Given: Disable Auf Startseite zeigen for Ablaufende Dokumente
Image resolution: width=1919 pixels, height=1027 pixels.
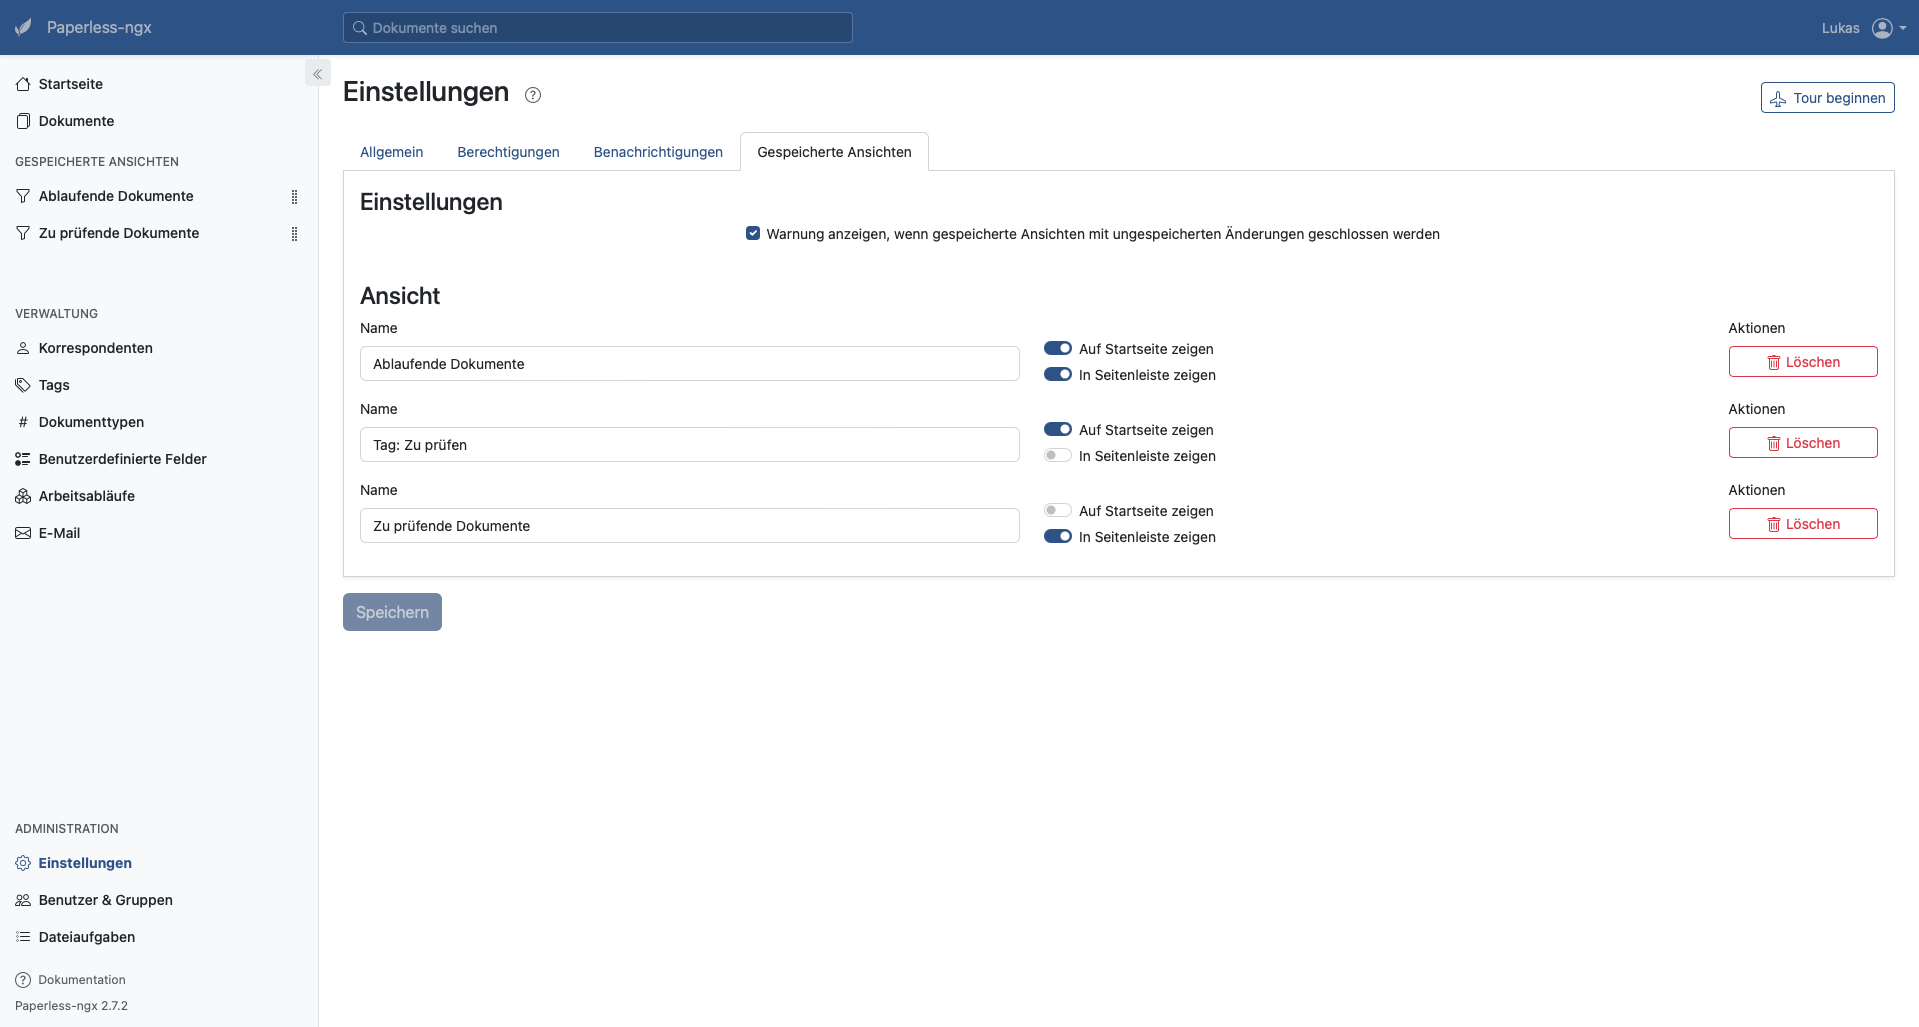Looking at the screenshot, I should point(1057,348).
